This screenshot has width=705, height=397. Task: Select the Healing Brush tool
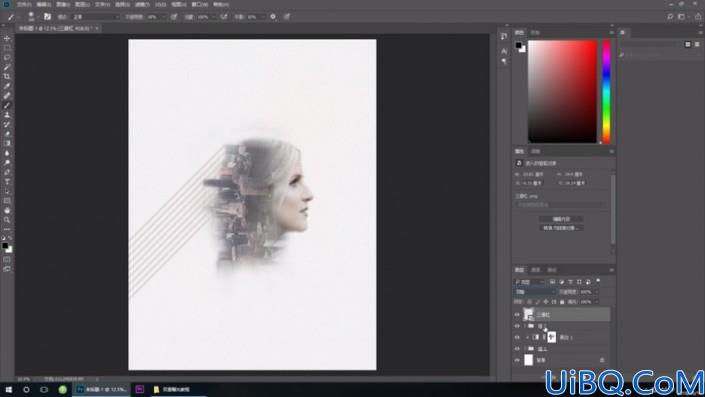tap(7, 95)
